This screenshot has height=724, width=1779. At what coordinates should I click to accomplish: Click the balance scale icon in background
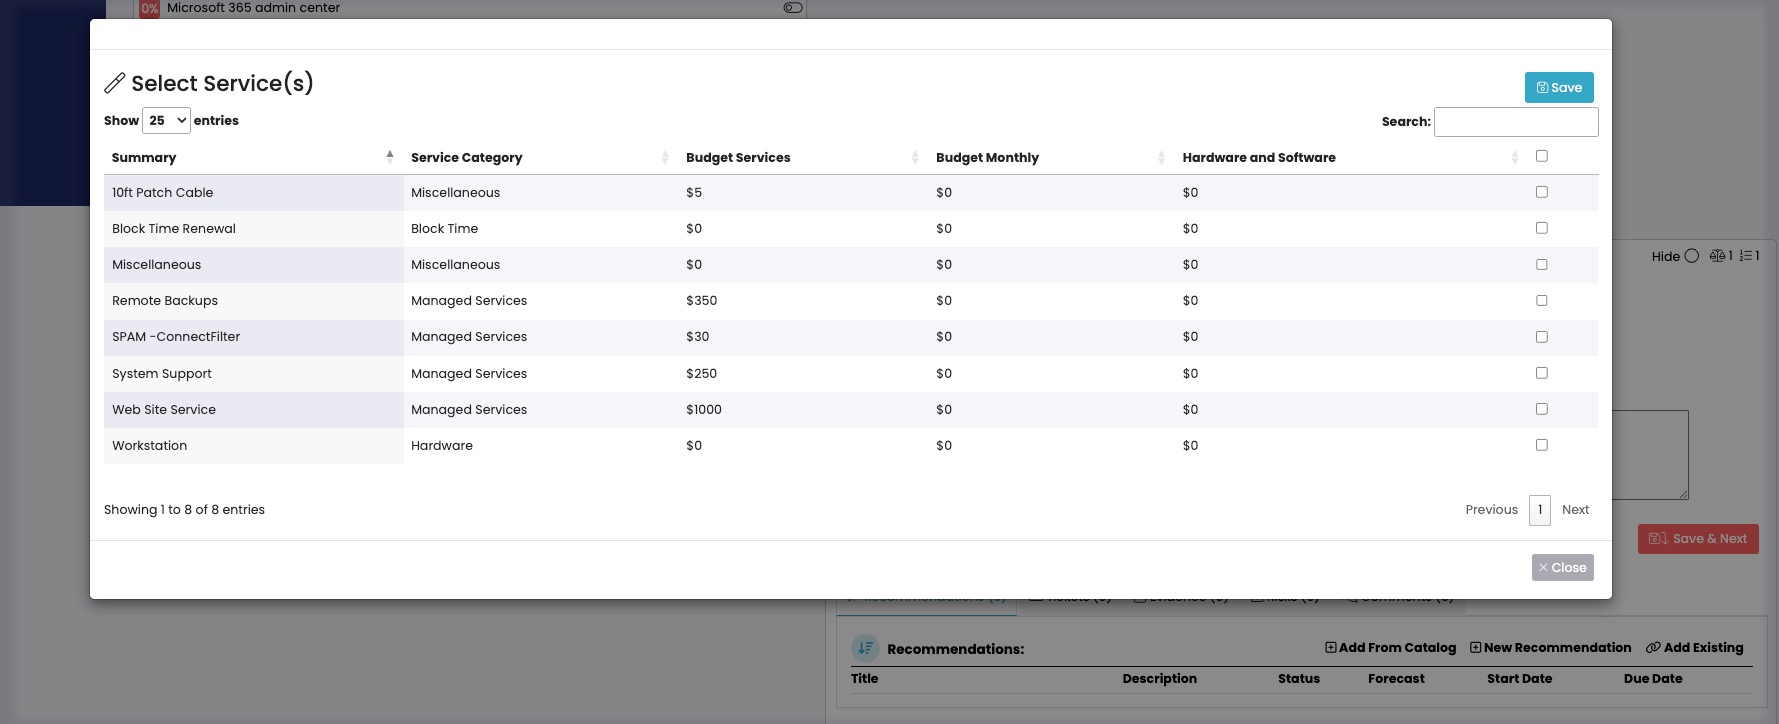pos(1720,256)
